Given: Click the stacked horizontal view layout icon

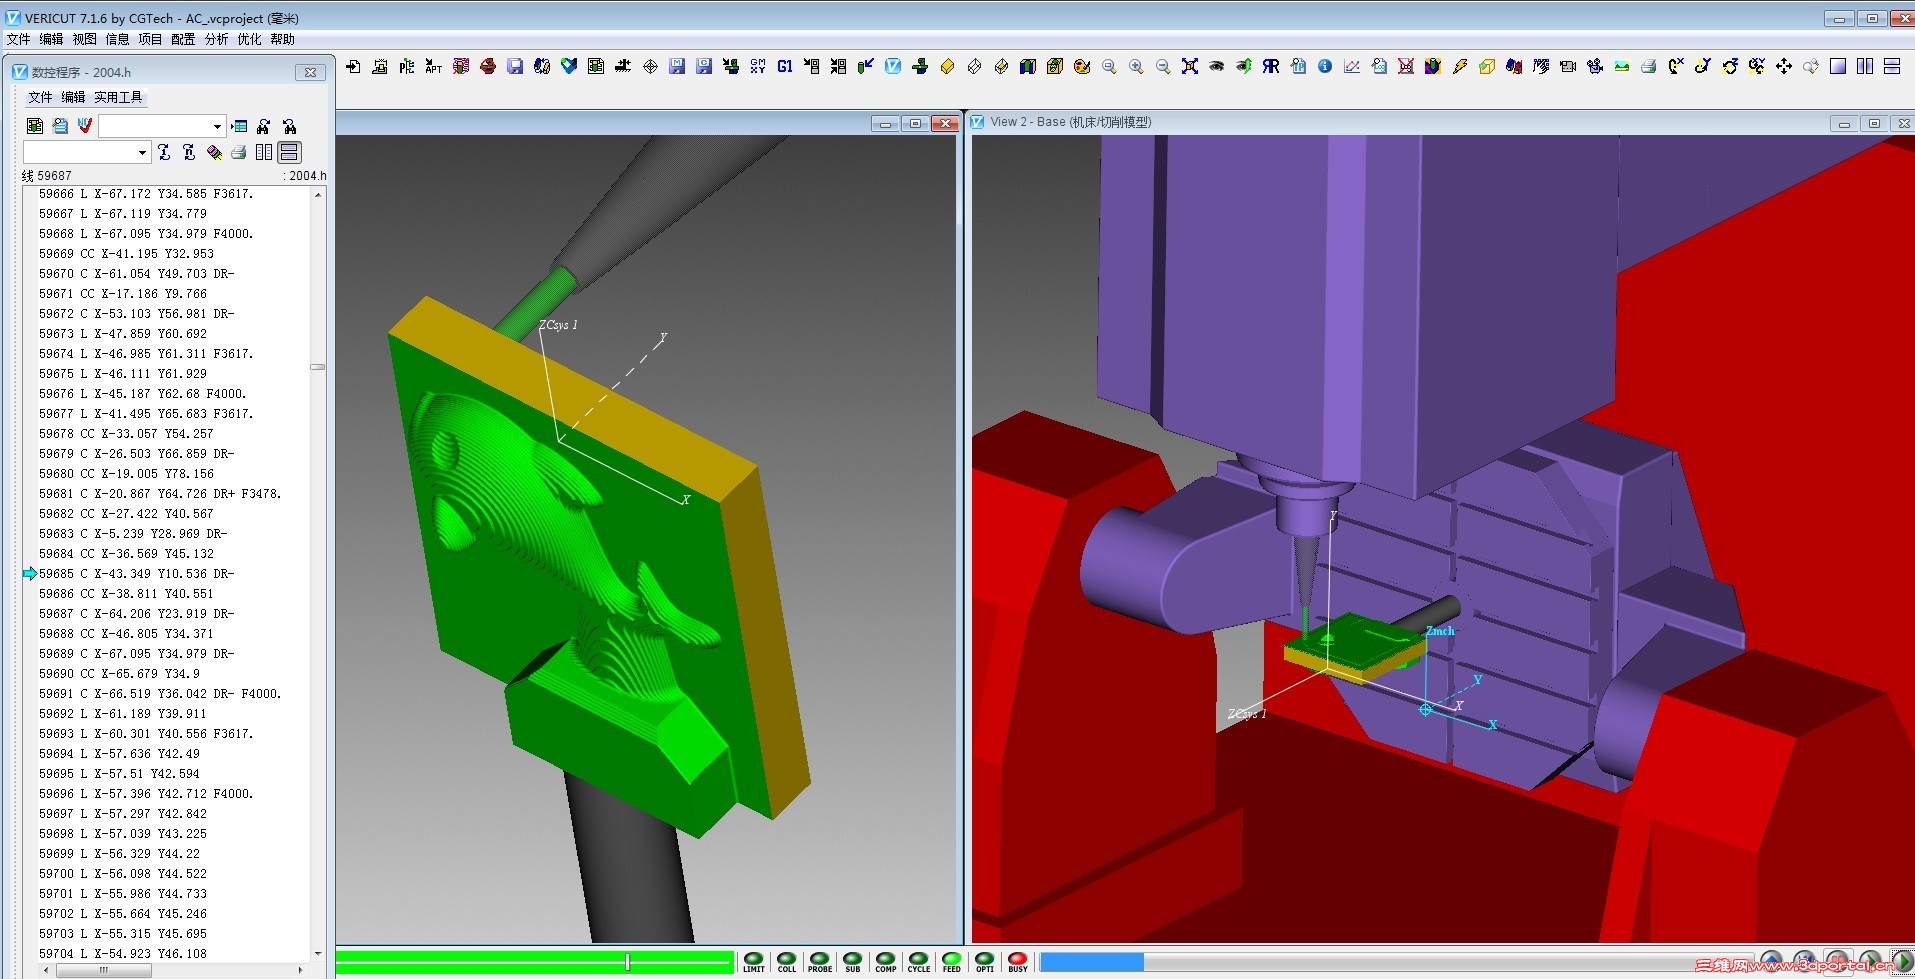Looking at the screenshot, I should [1892, 66].
